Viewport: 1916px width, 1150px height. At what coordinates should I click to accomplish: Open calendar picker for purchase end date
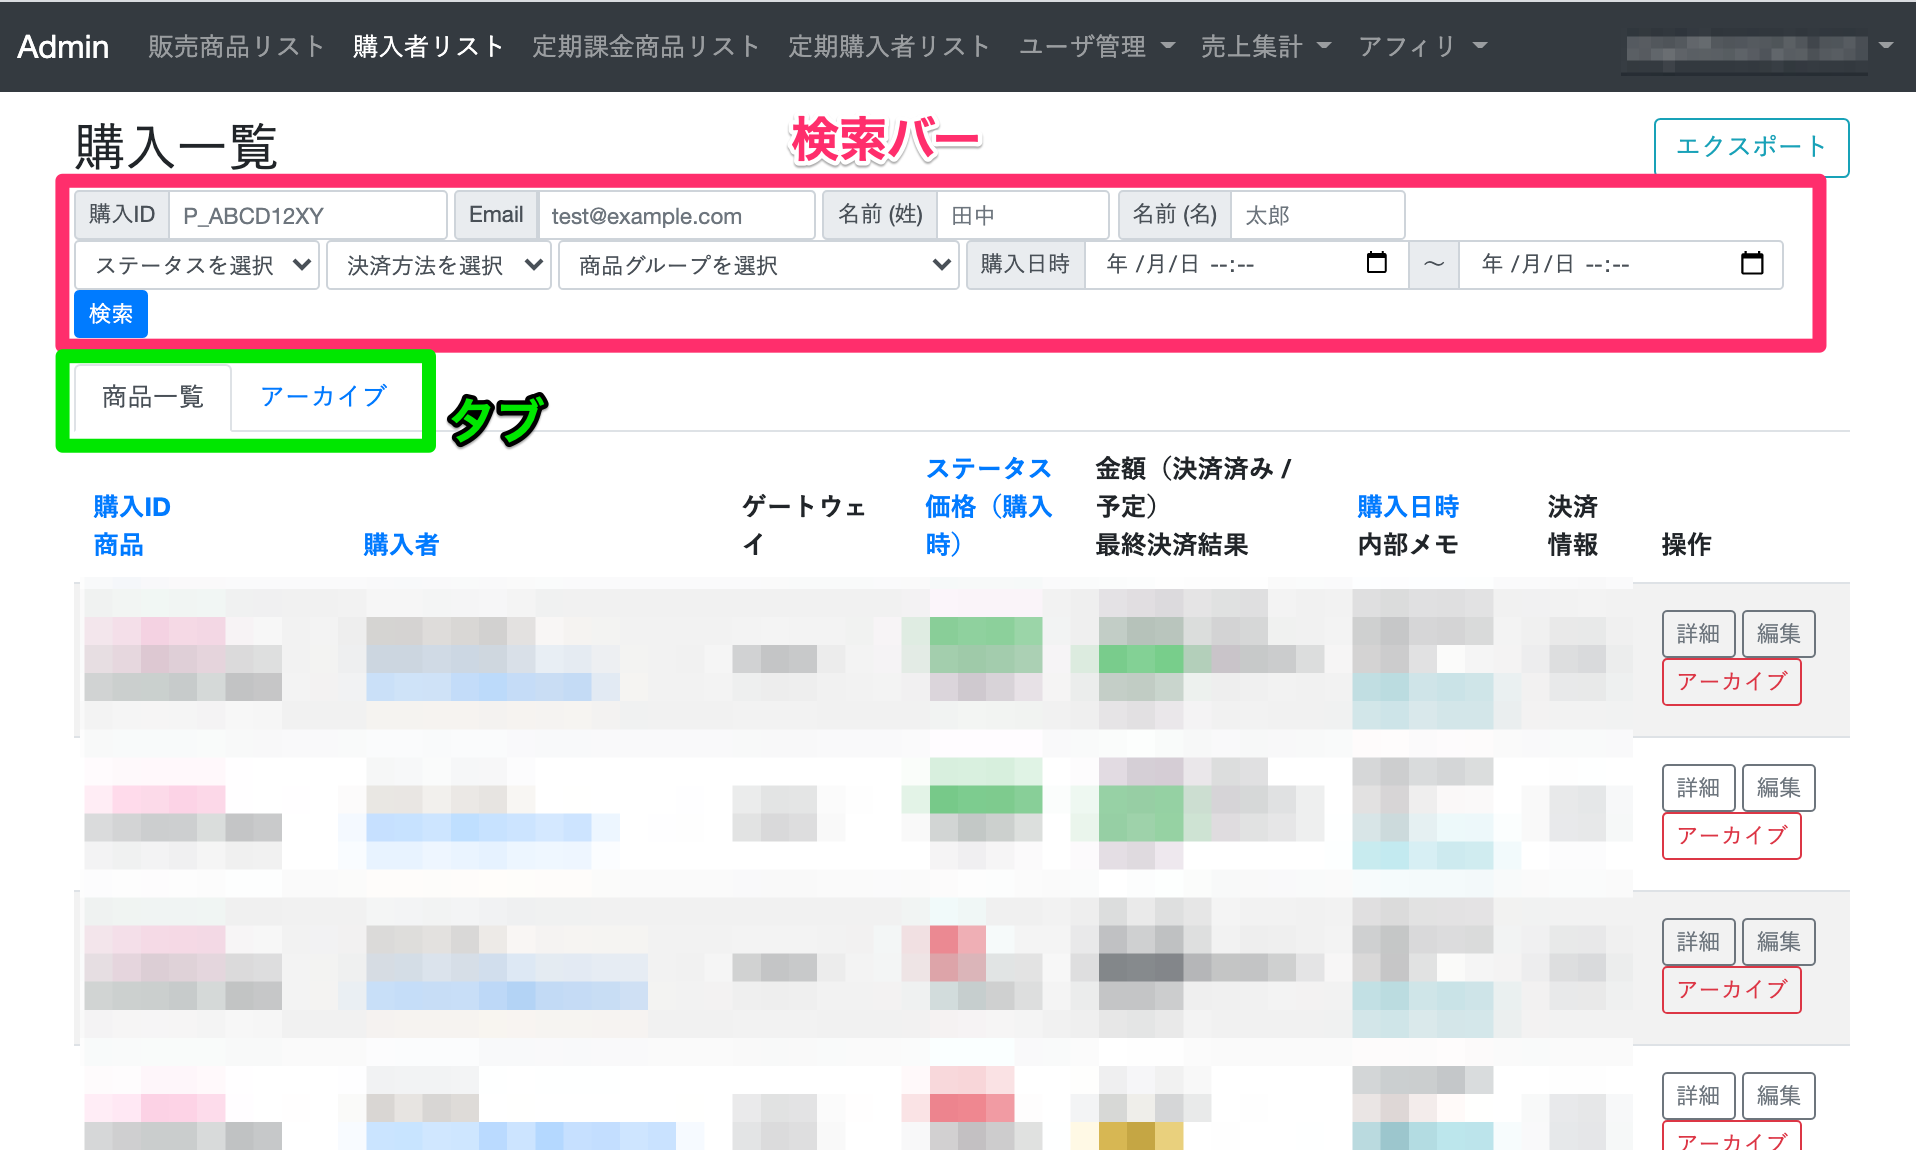point(1751,264)
